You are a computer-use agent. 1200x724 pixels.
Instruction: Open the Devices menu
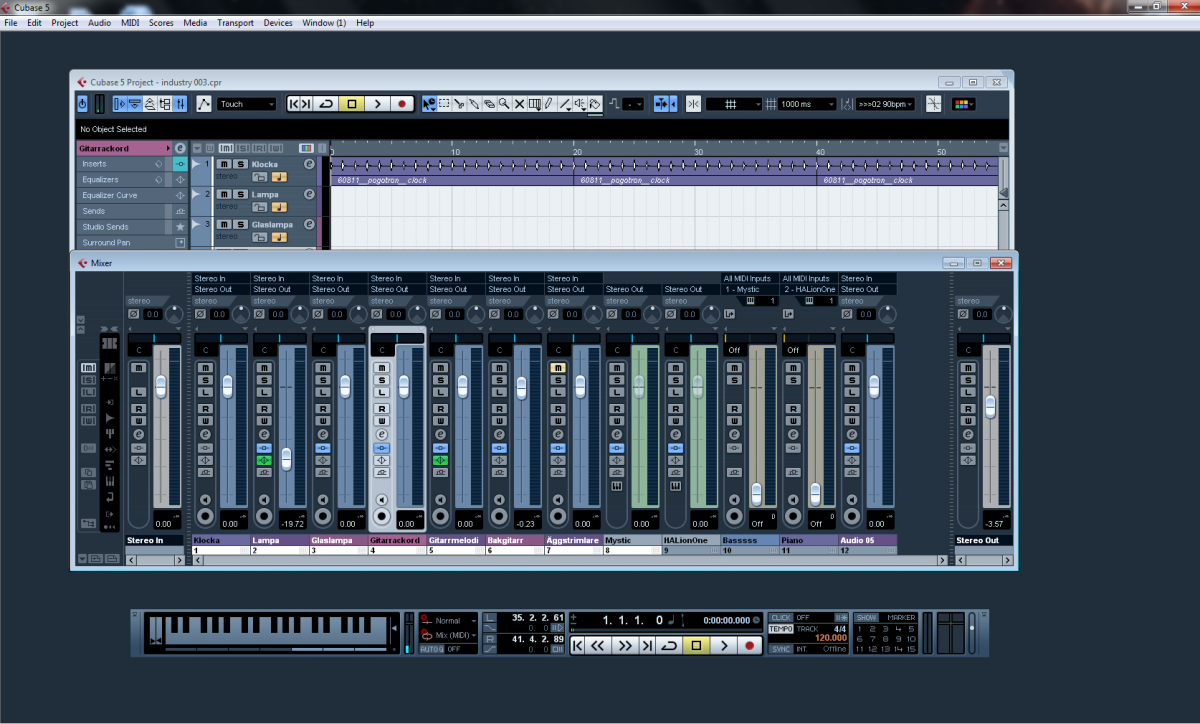(x=278, y=23)
